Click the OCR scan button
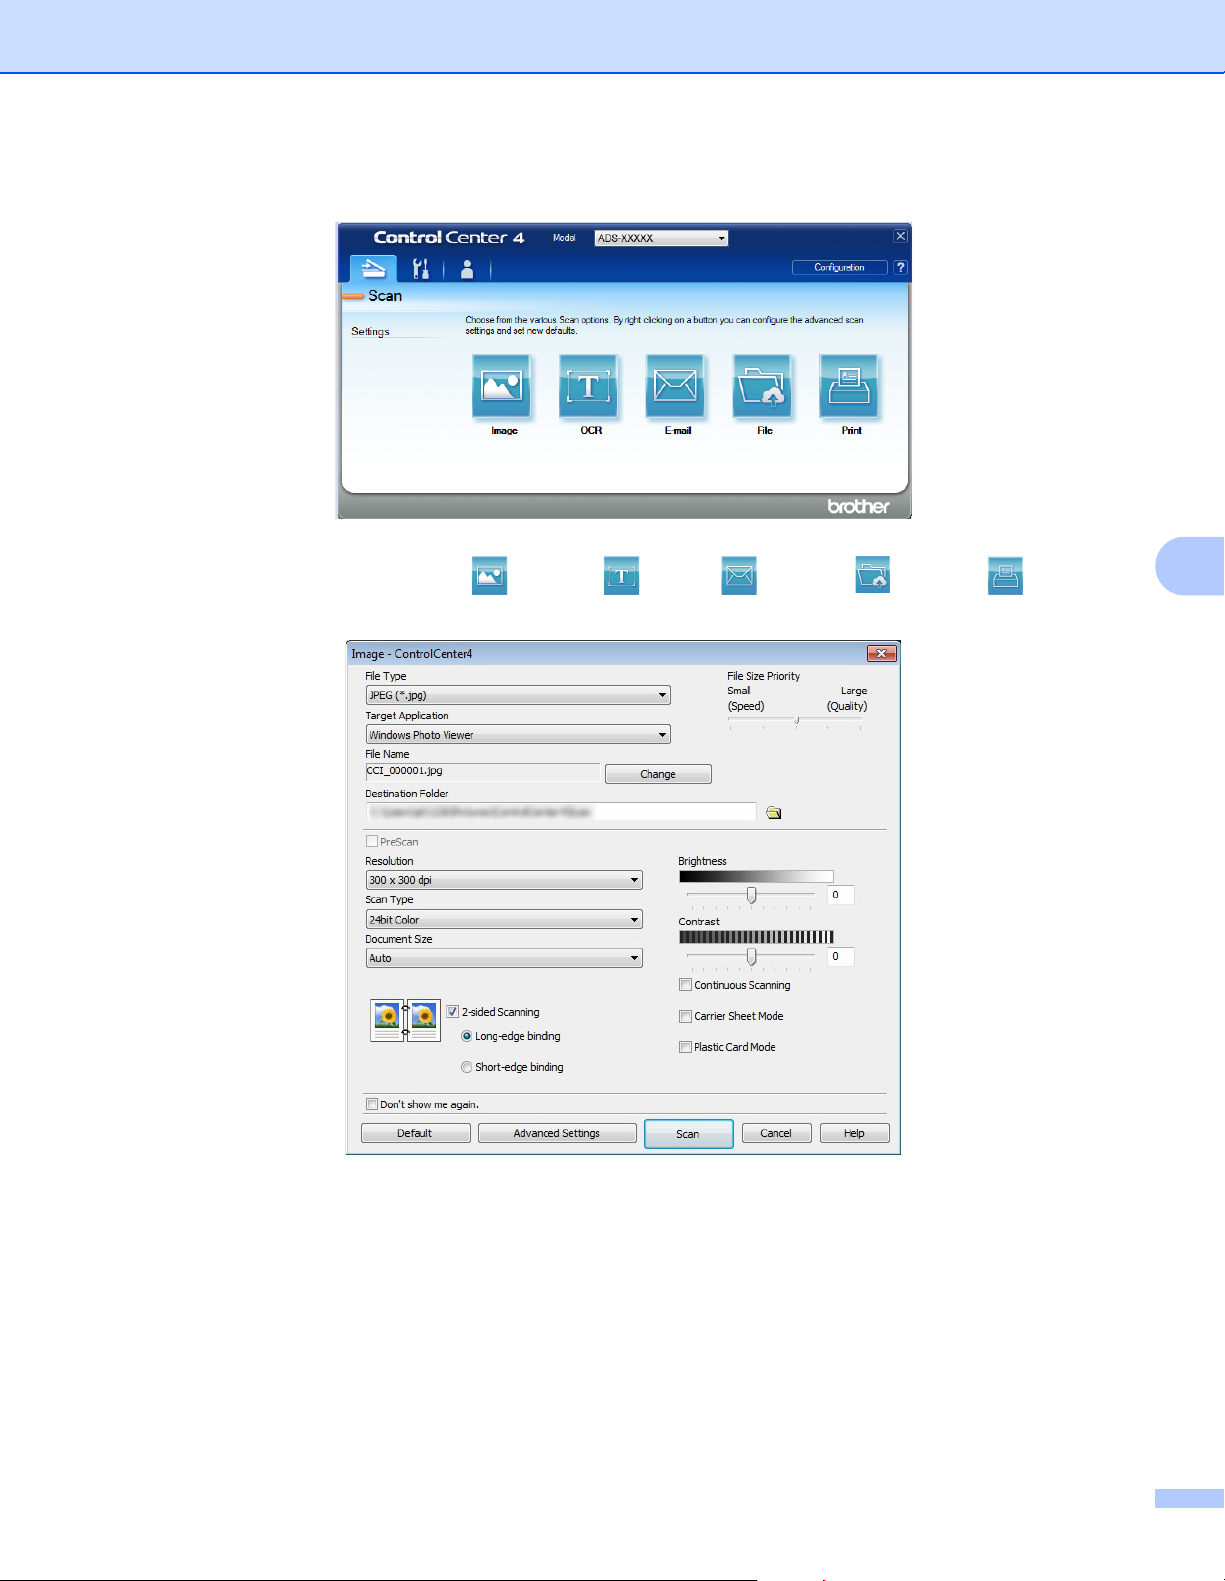This screenshot has height=1581, width=1225. tap(589, 386)
